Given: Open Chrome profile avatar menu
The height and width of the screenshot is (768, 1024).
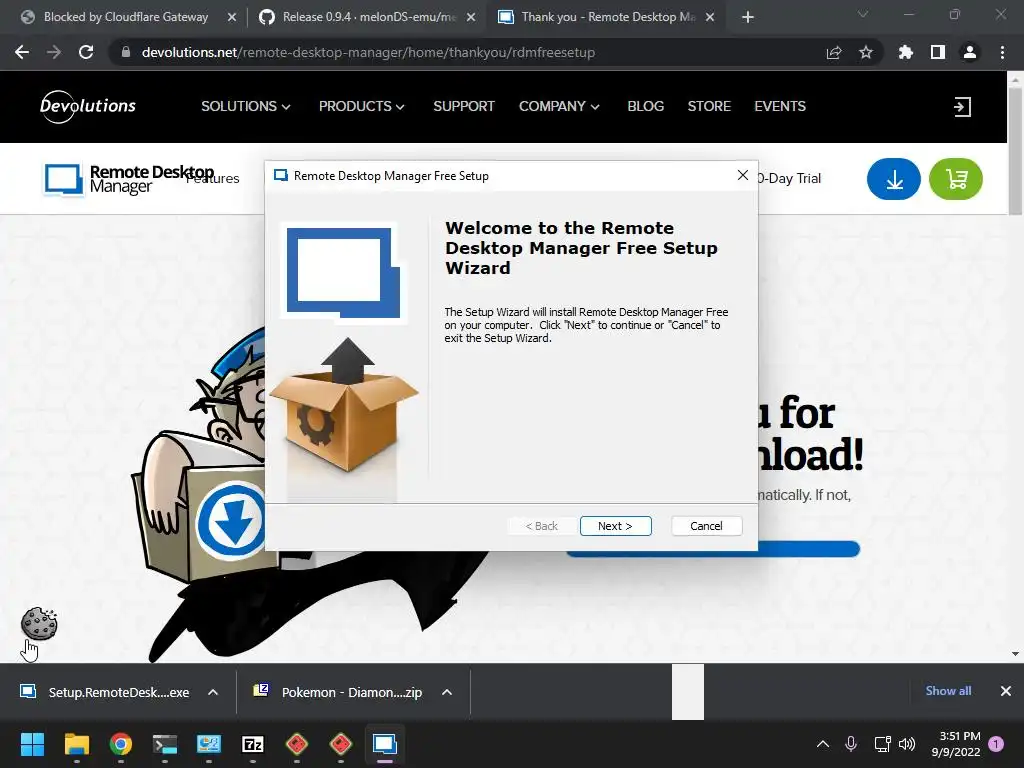Looking at the screenshot, I should click(970, 52).
